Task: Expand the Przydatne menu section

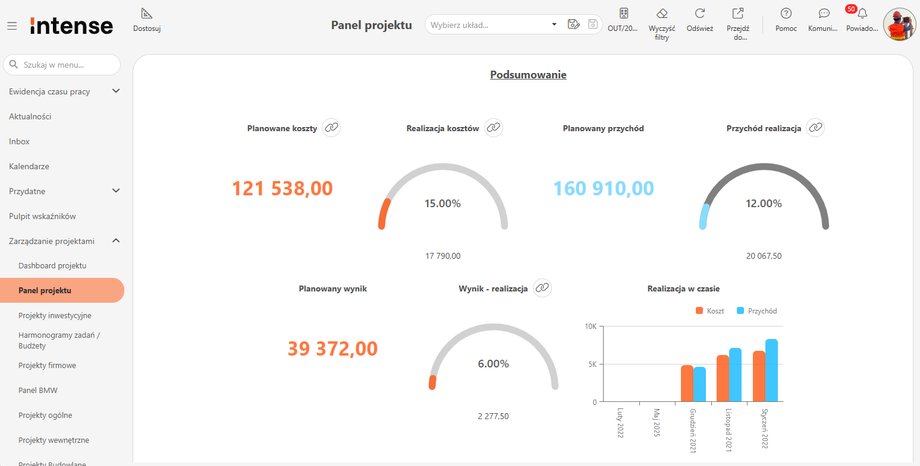Action: (x=116, y=190)
